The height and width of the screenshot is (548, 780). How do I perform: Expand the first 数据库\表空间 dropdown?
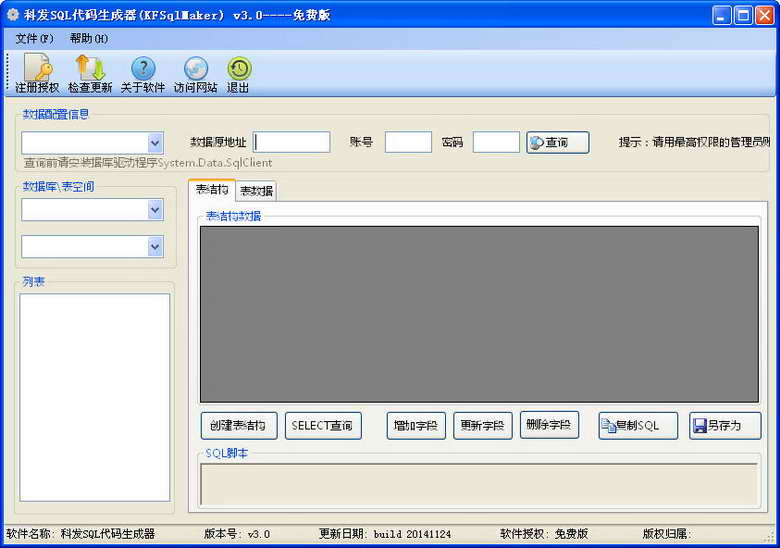[x=155, y=210]
